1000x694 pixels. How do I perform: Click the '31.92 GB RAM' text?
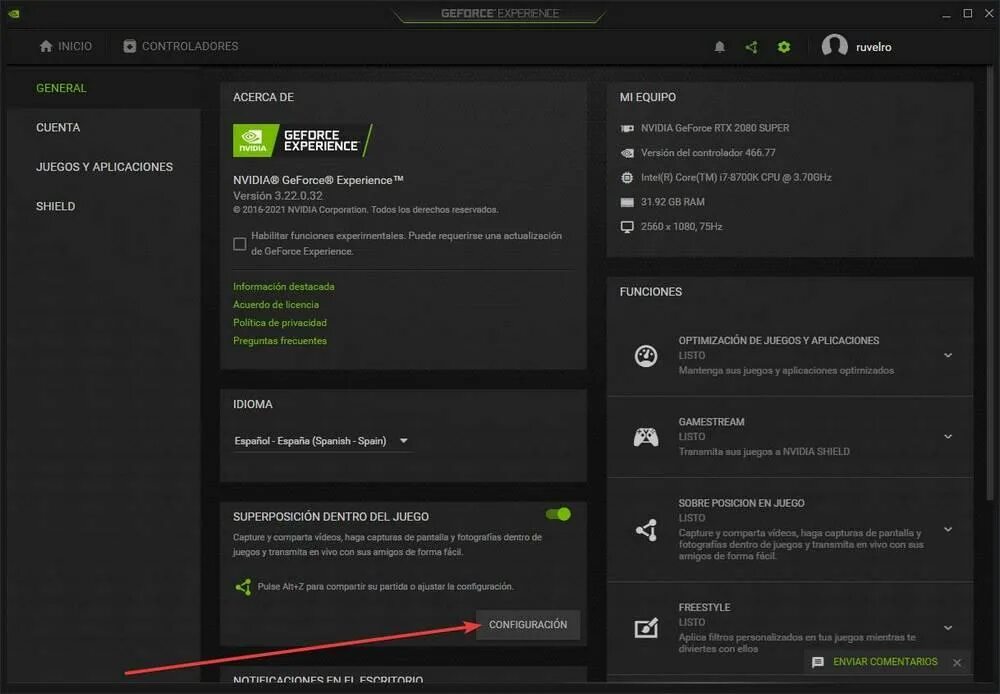click(673, 202)
